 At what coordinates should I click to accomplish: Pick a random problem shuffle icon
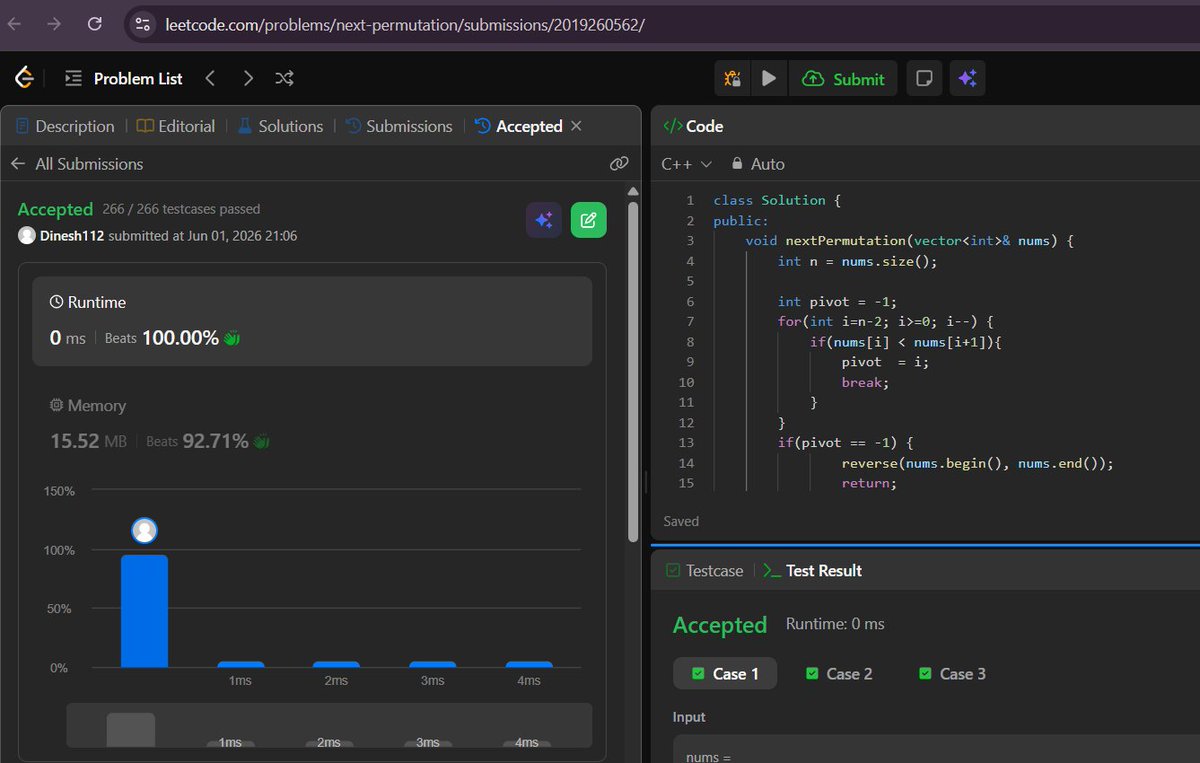tap(284, 78)
